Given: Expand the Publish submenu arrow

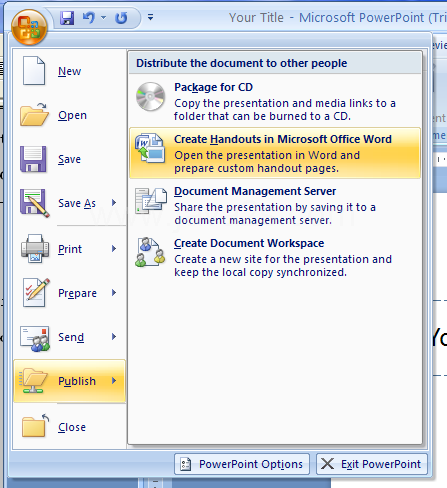Looking at the screenshot, I should (114, 381).
